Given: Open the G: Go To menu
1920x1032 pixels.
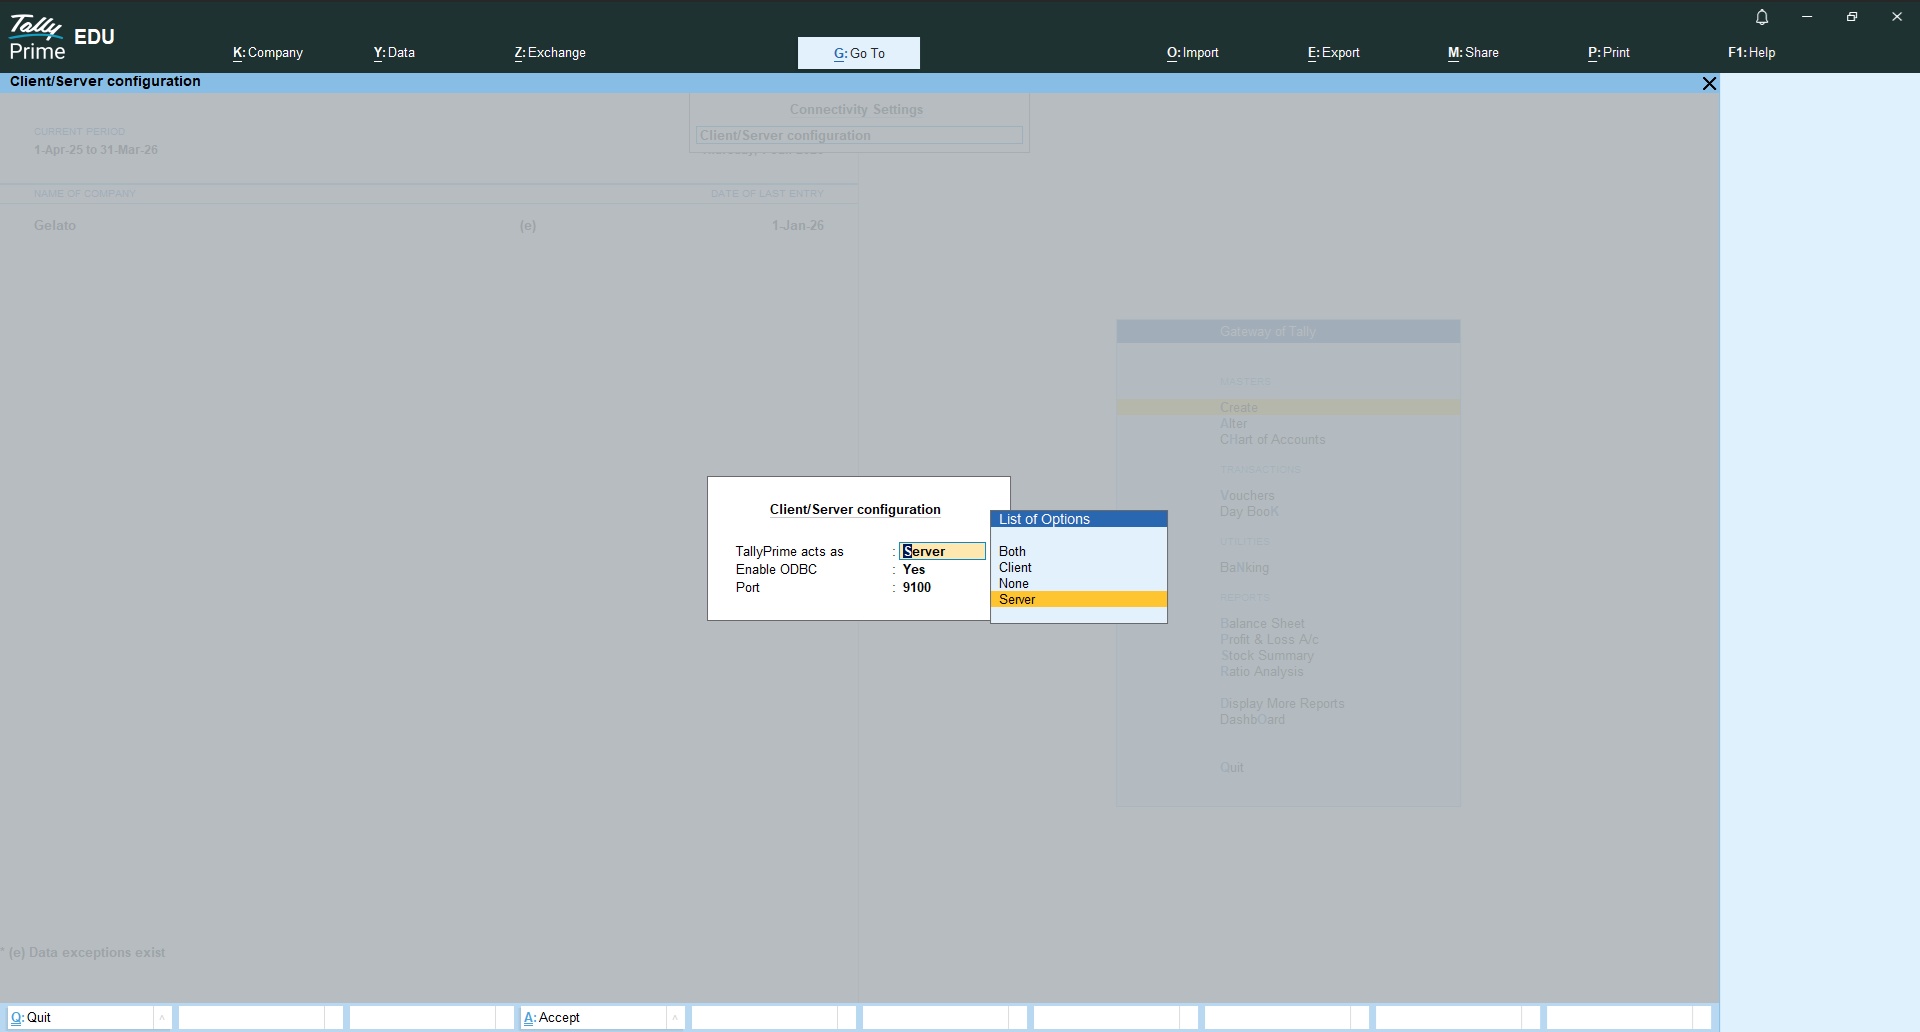Looking at the screenshot, I should pyautogui.click(x=858, y=53).
